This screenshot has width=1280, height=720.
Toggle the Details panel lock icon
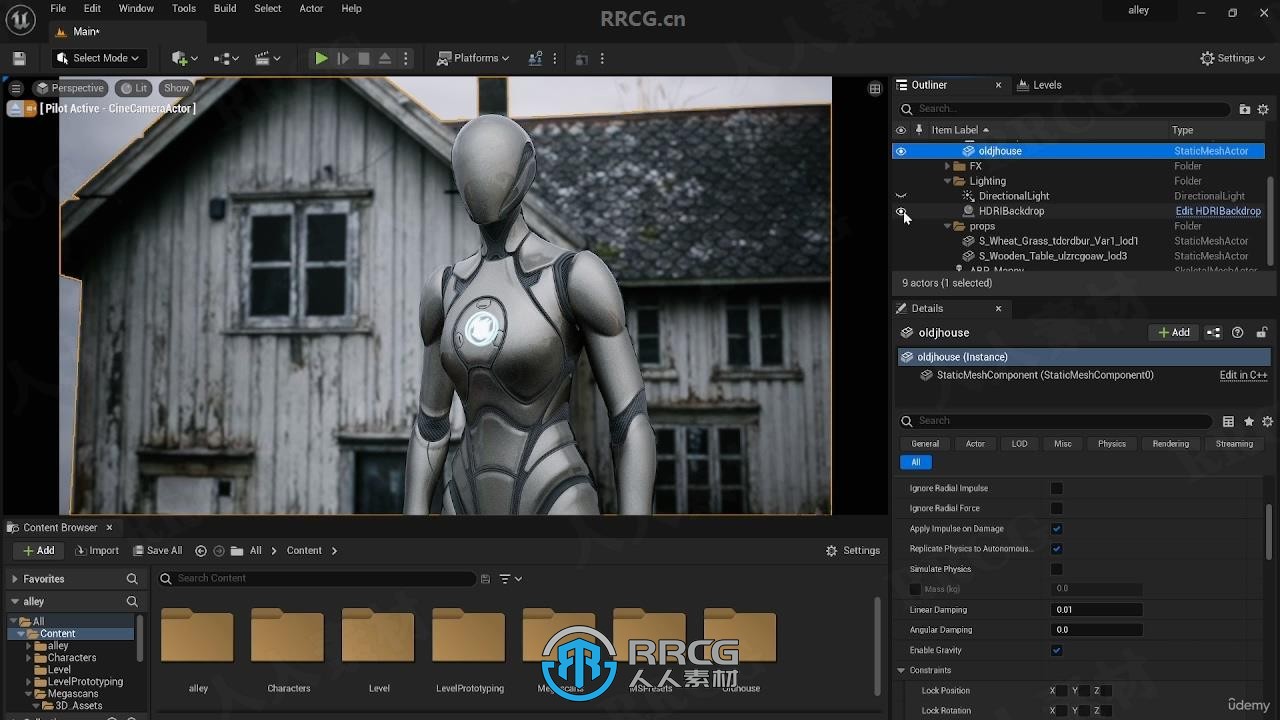coord(1262,333)
